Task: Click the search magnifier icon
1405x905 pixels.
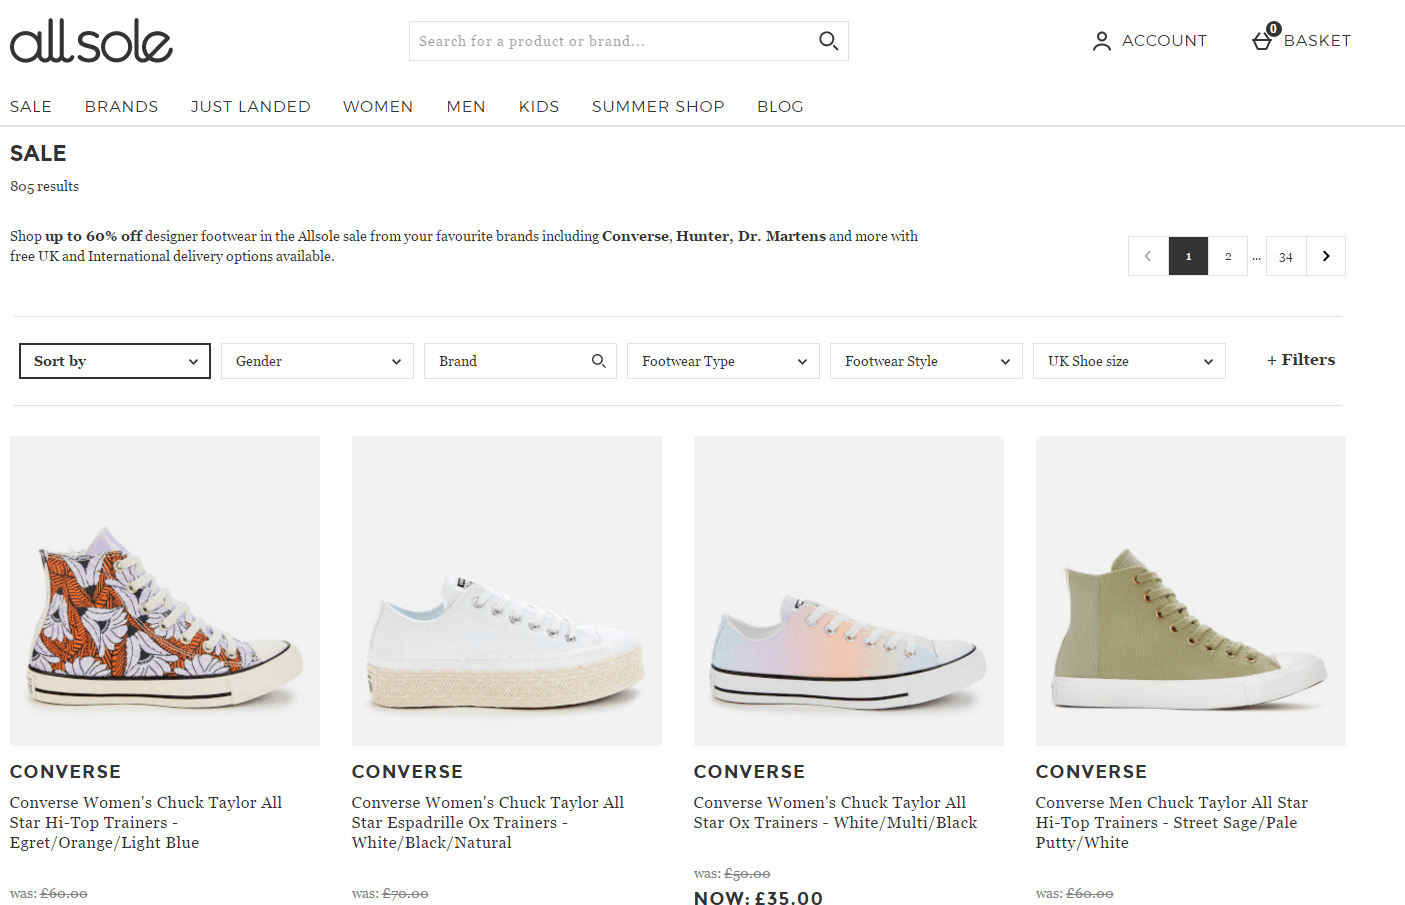Action: (x=828, y=41)
